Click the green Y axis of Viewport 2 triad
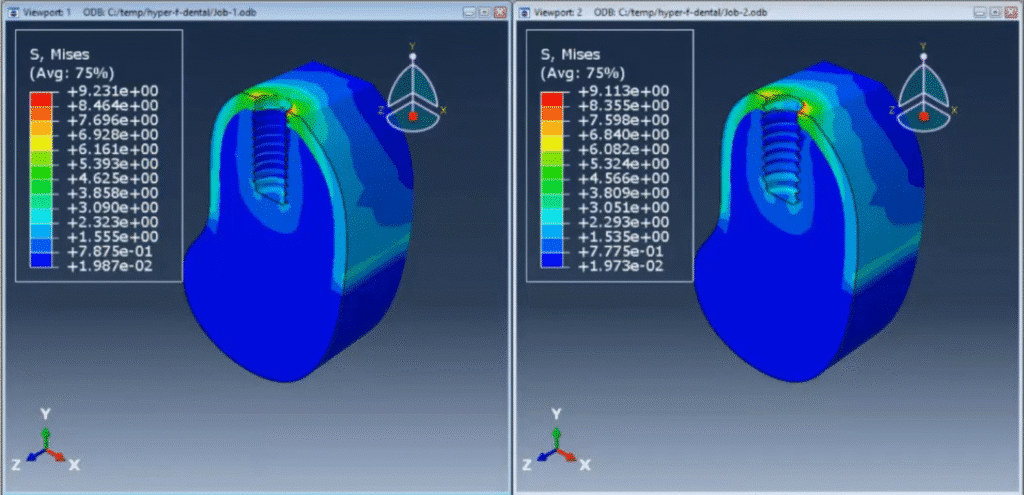The image size is (1024, 495). point(556,438)
